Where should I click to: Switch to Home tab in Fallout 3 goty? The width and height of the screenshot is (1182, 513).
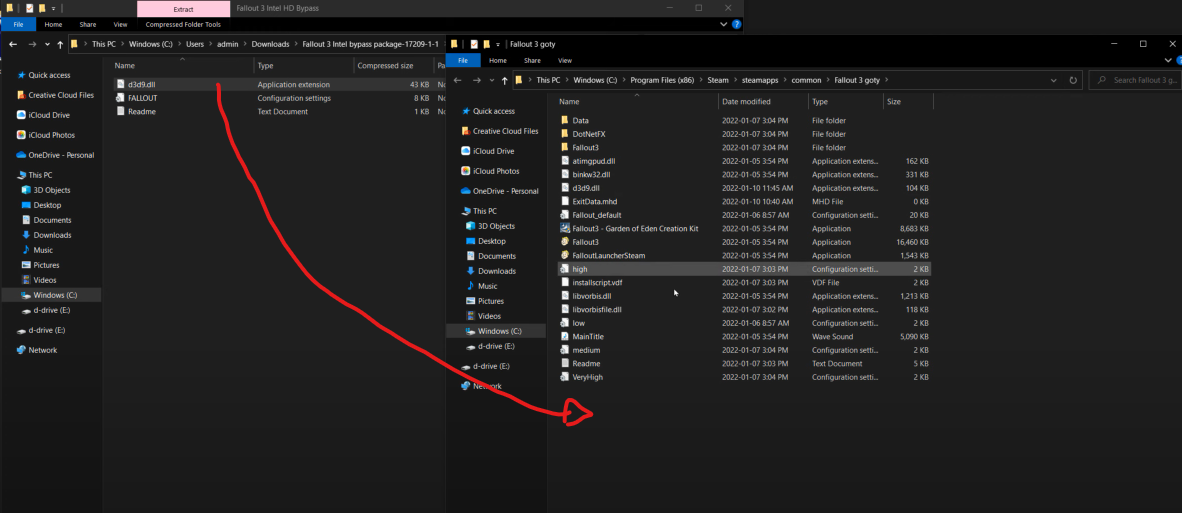pyautogui.click(x=498, y=60)
